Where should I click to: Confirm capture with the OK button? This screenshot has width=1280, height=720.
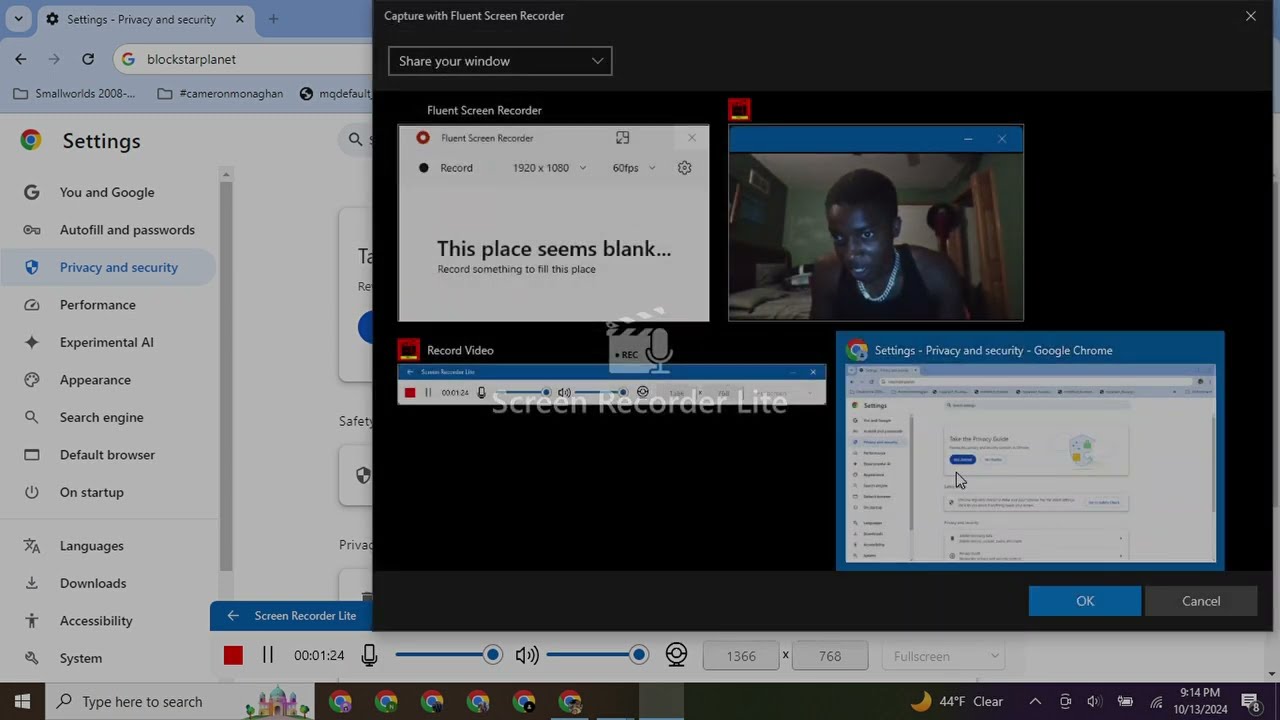click(x=1085, y=601)
